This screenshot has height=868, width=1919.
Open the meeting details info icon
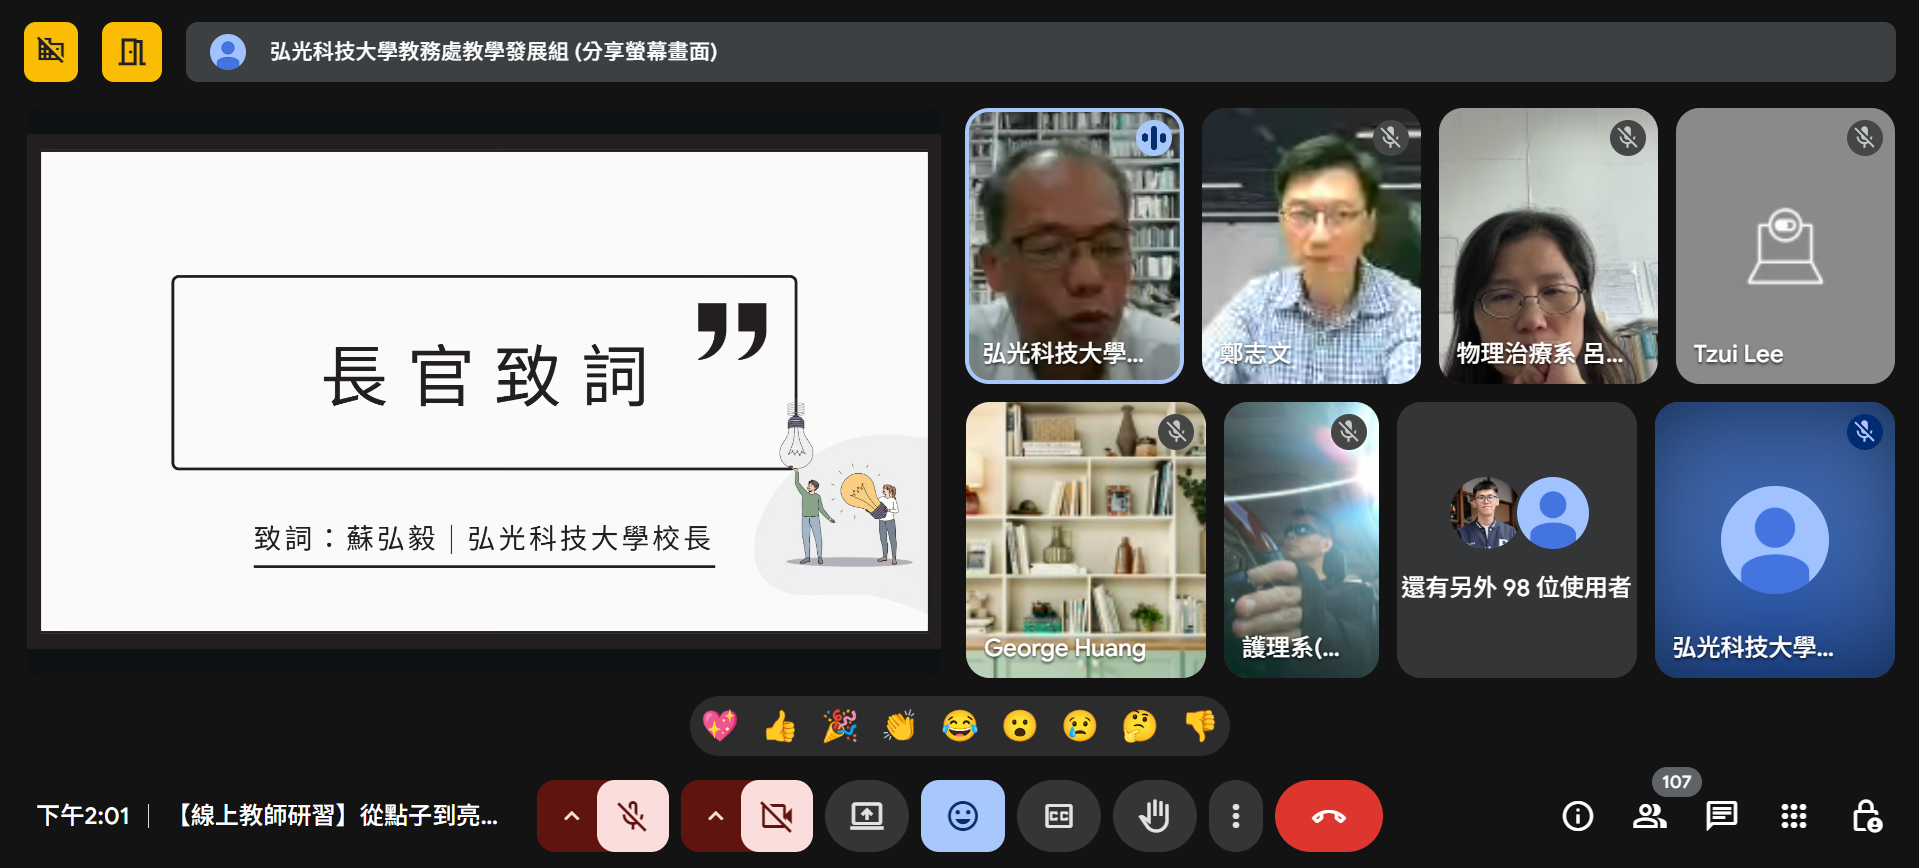point(1577,816)
